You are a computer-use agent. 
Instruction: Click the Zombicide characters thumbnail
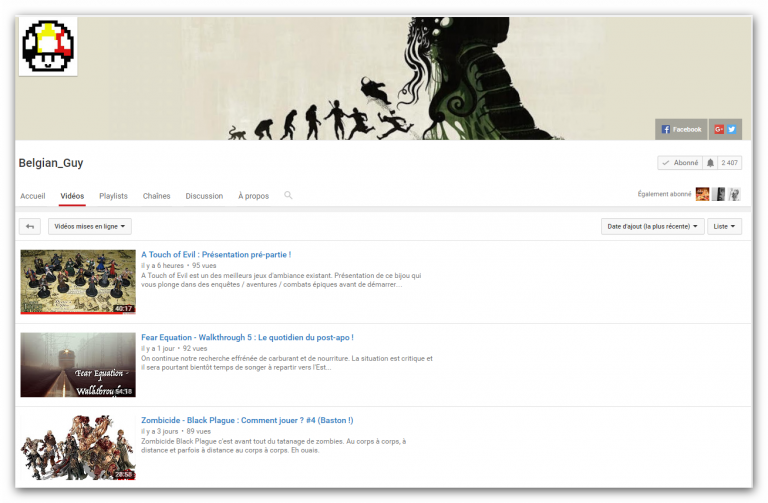coord(78,448)
